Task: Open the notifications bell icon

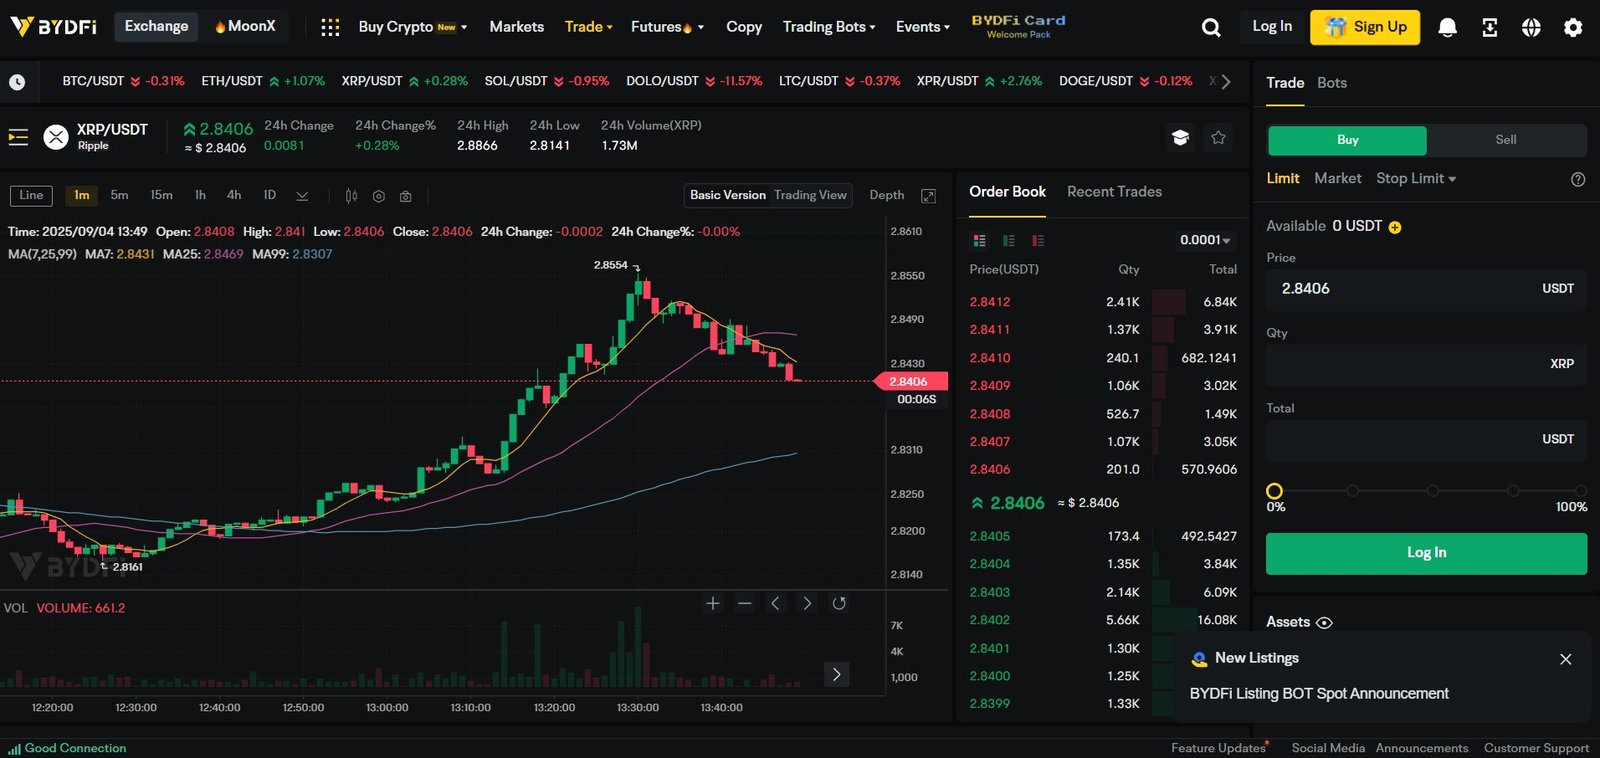Action: click(x=1447, y=27)
